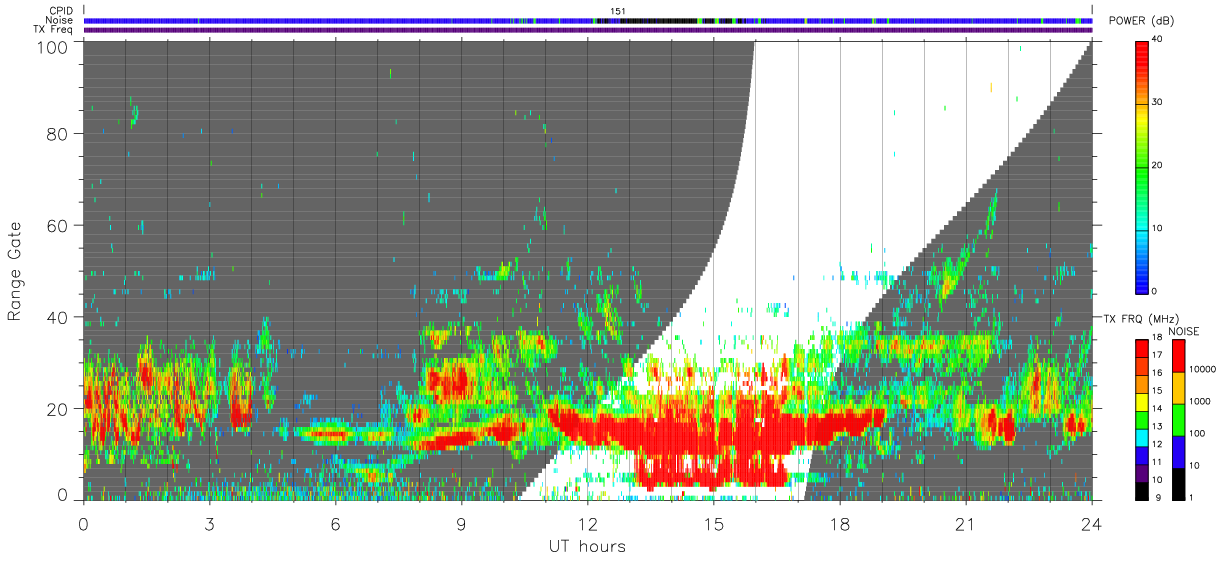
Task: Click the 40 tick on Range Gate axis
Action: [x=57, y=317]
